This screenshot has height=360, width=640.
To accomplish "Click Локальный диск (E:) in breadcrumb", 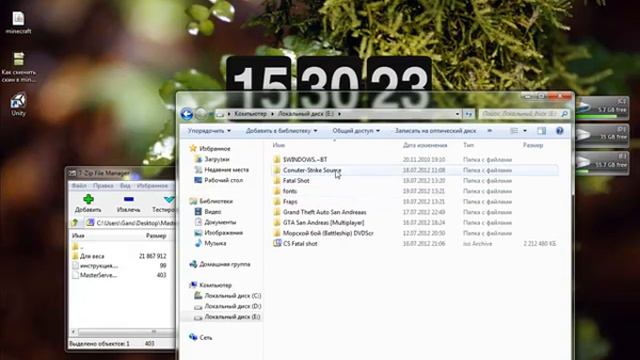I will (306, 114).
